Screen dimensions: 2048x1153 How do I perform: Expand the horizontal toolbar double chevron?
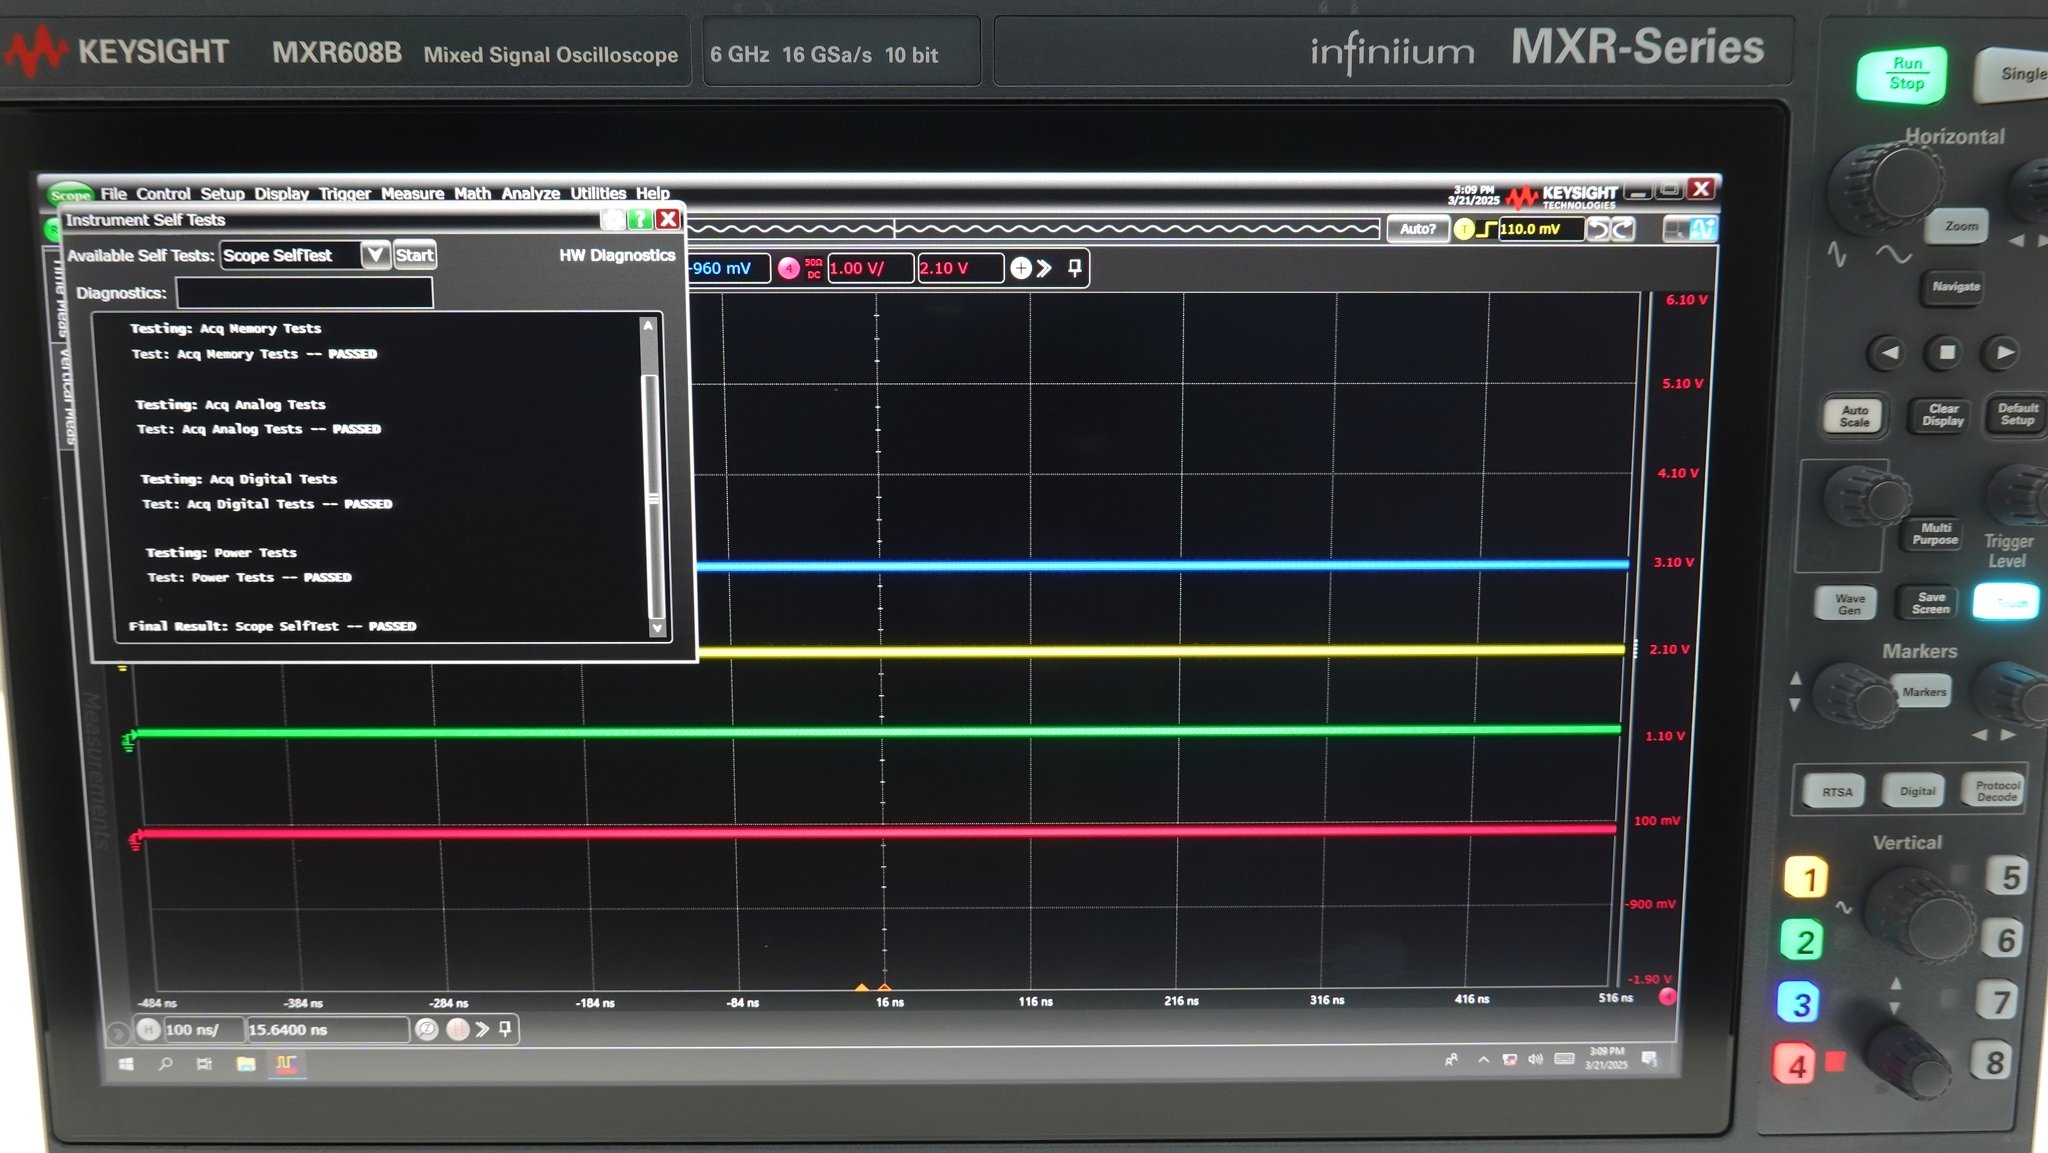coord(482,1029)
